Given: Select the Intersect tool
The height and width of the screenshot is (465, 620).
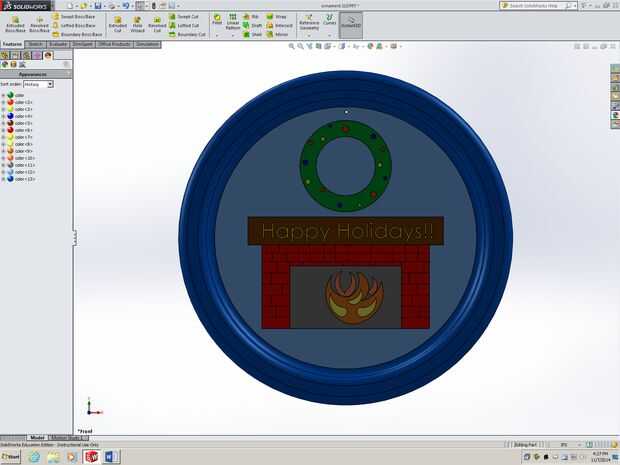Looking at the screenshot, I should click(x=279, y=25).
